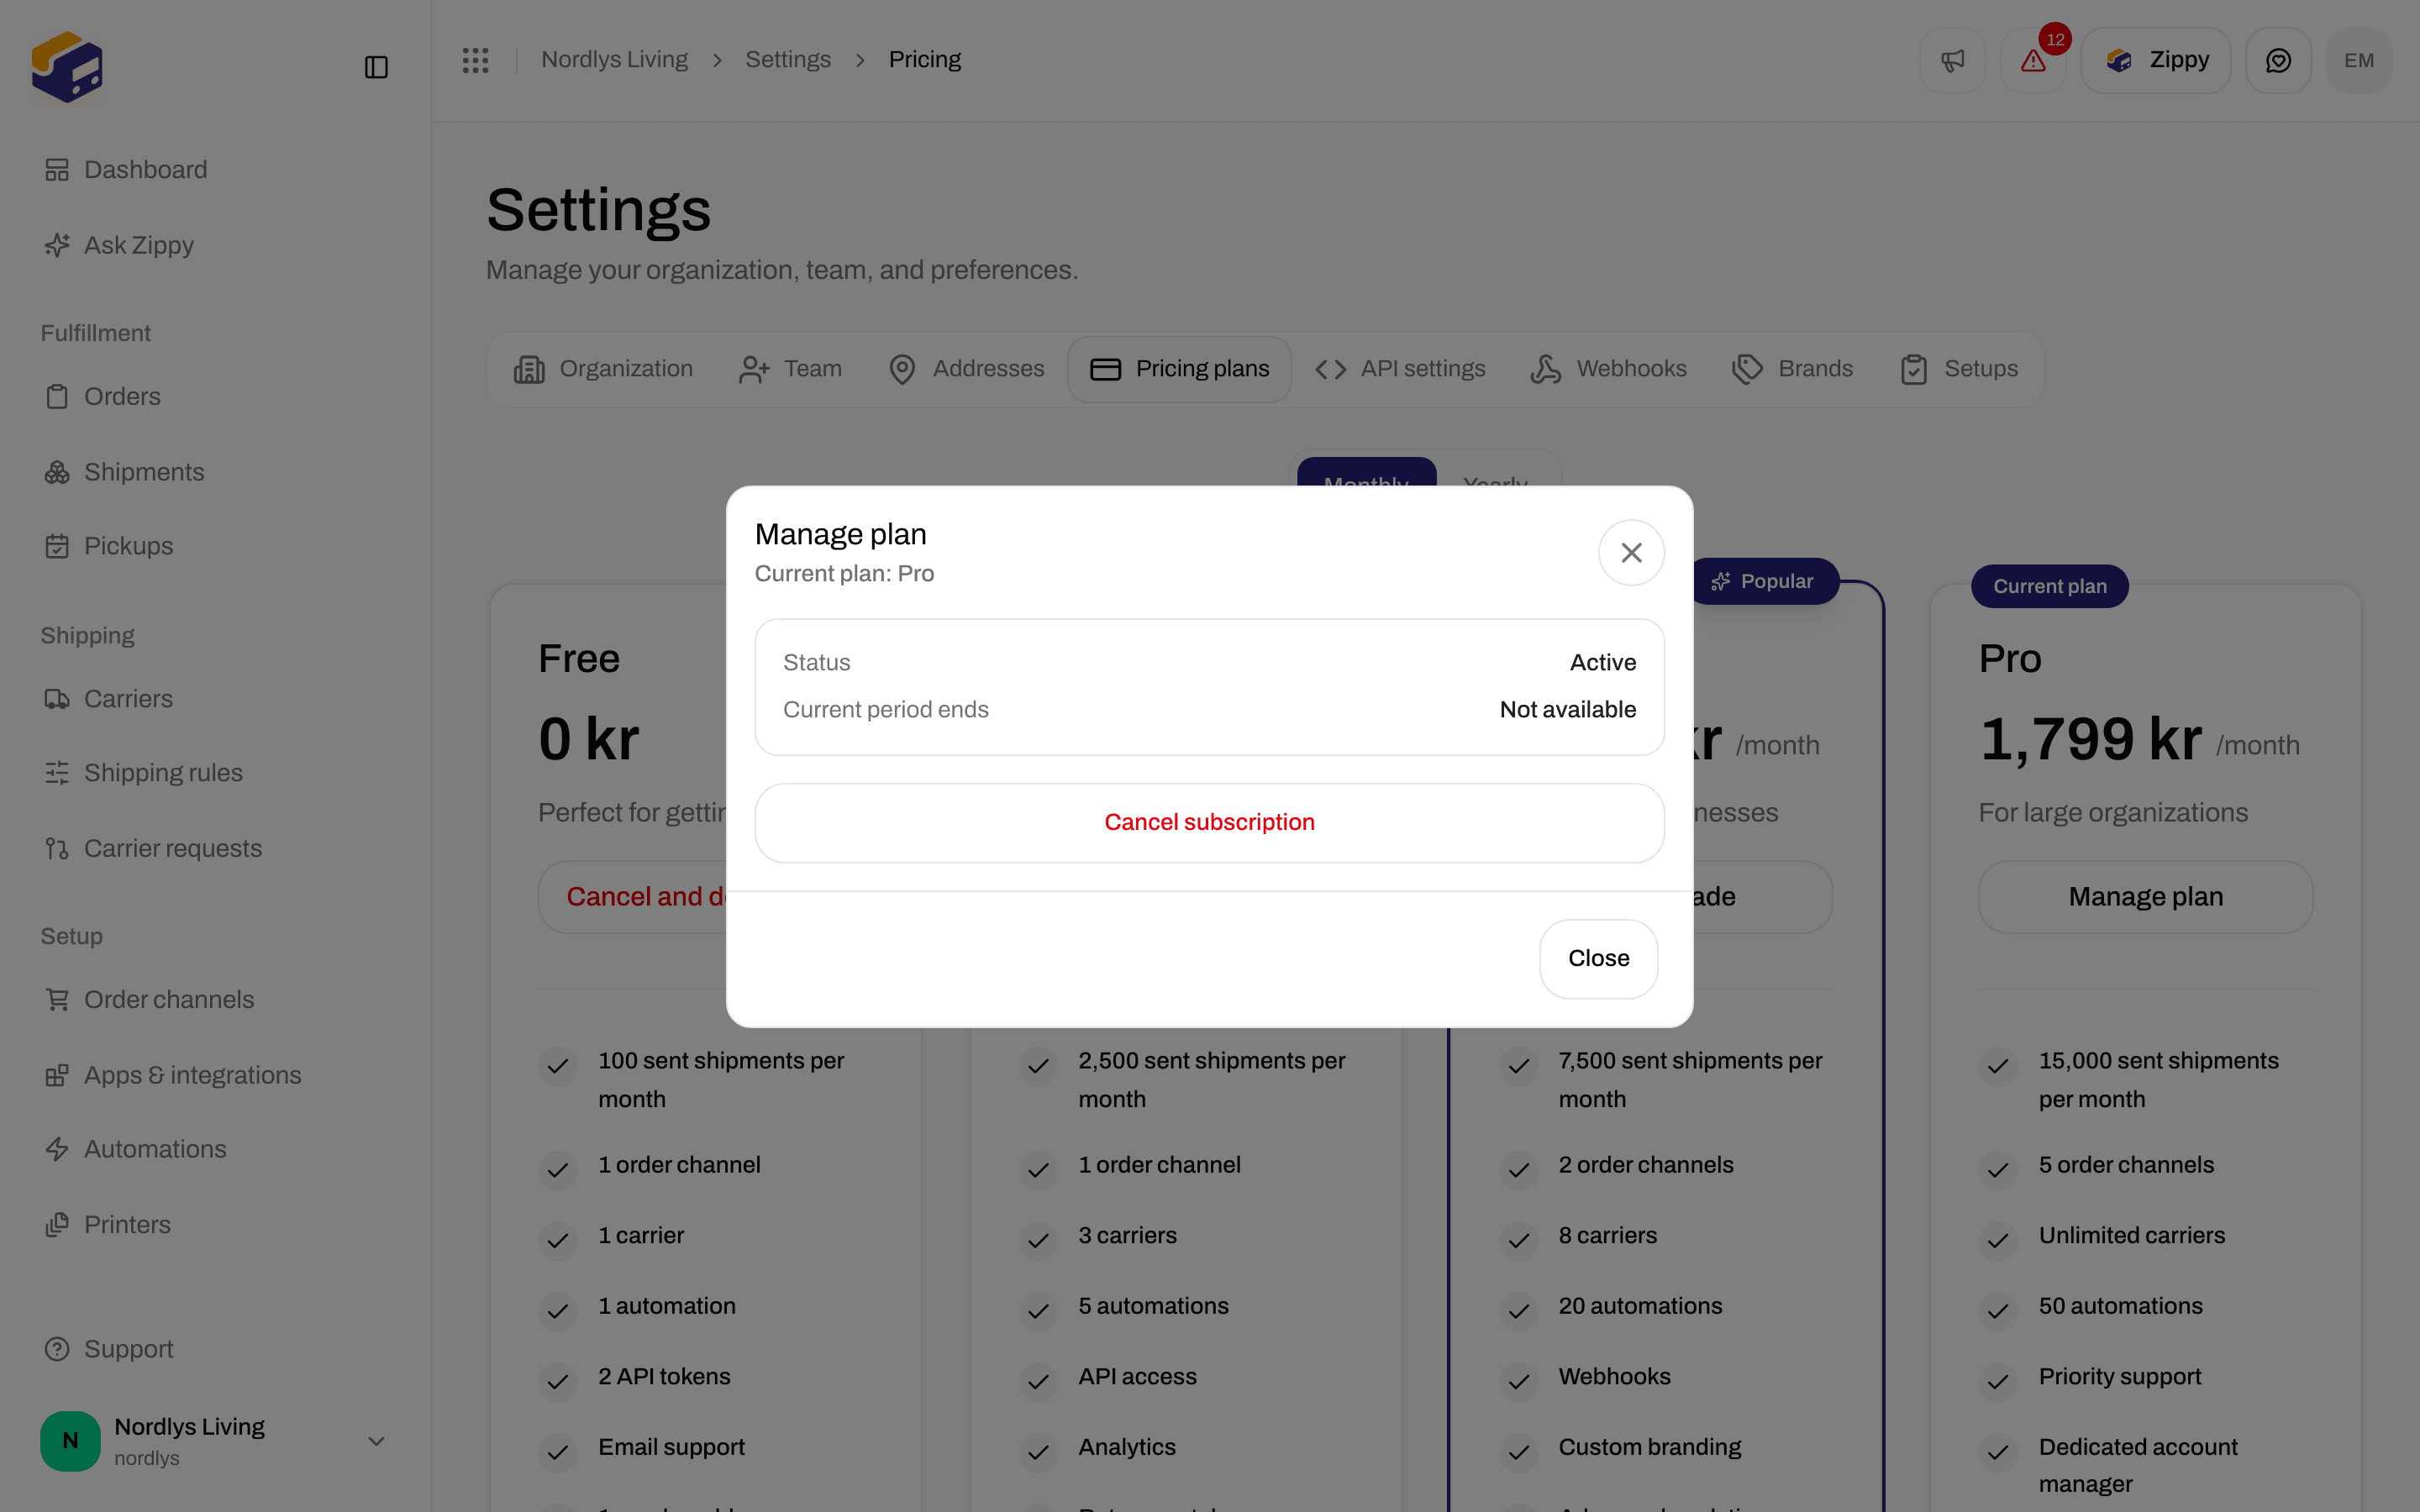Click 'Custom branding' feature text
This screenshot has width=2420, height=1512.
pos(1649,1447)
